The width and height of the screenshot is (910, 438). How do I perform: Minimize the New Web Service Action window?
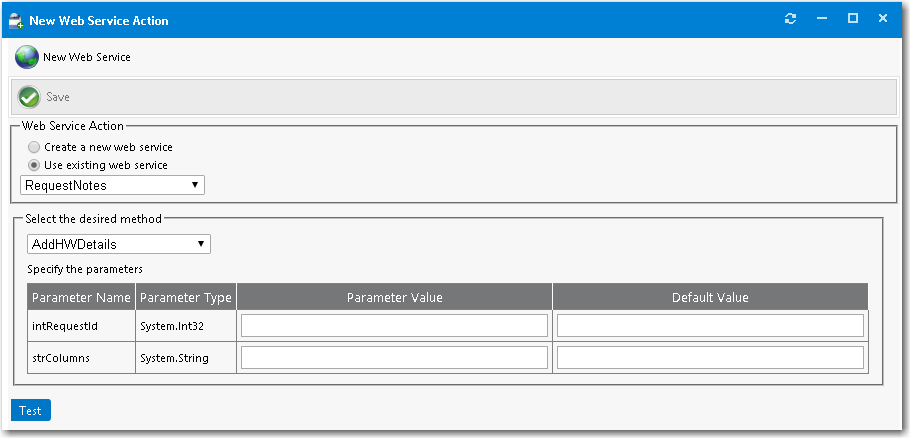(x=821, y=19)
